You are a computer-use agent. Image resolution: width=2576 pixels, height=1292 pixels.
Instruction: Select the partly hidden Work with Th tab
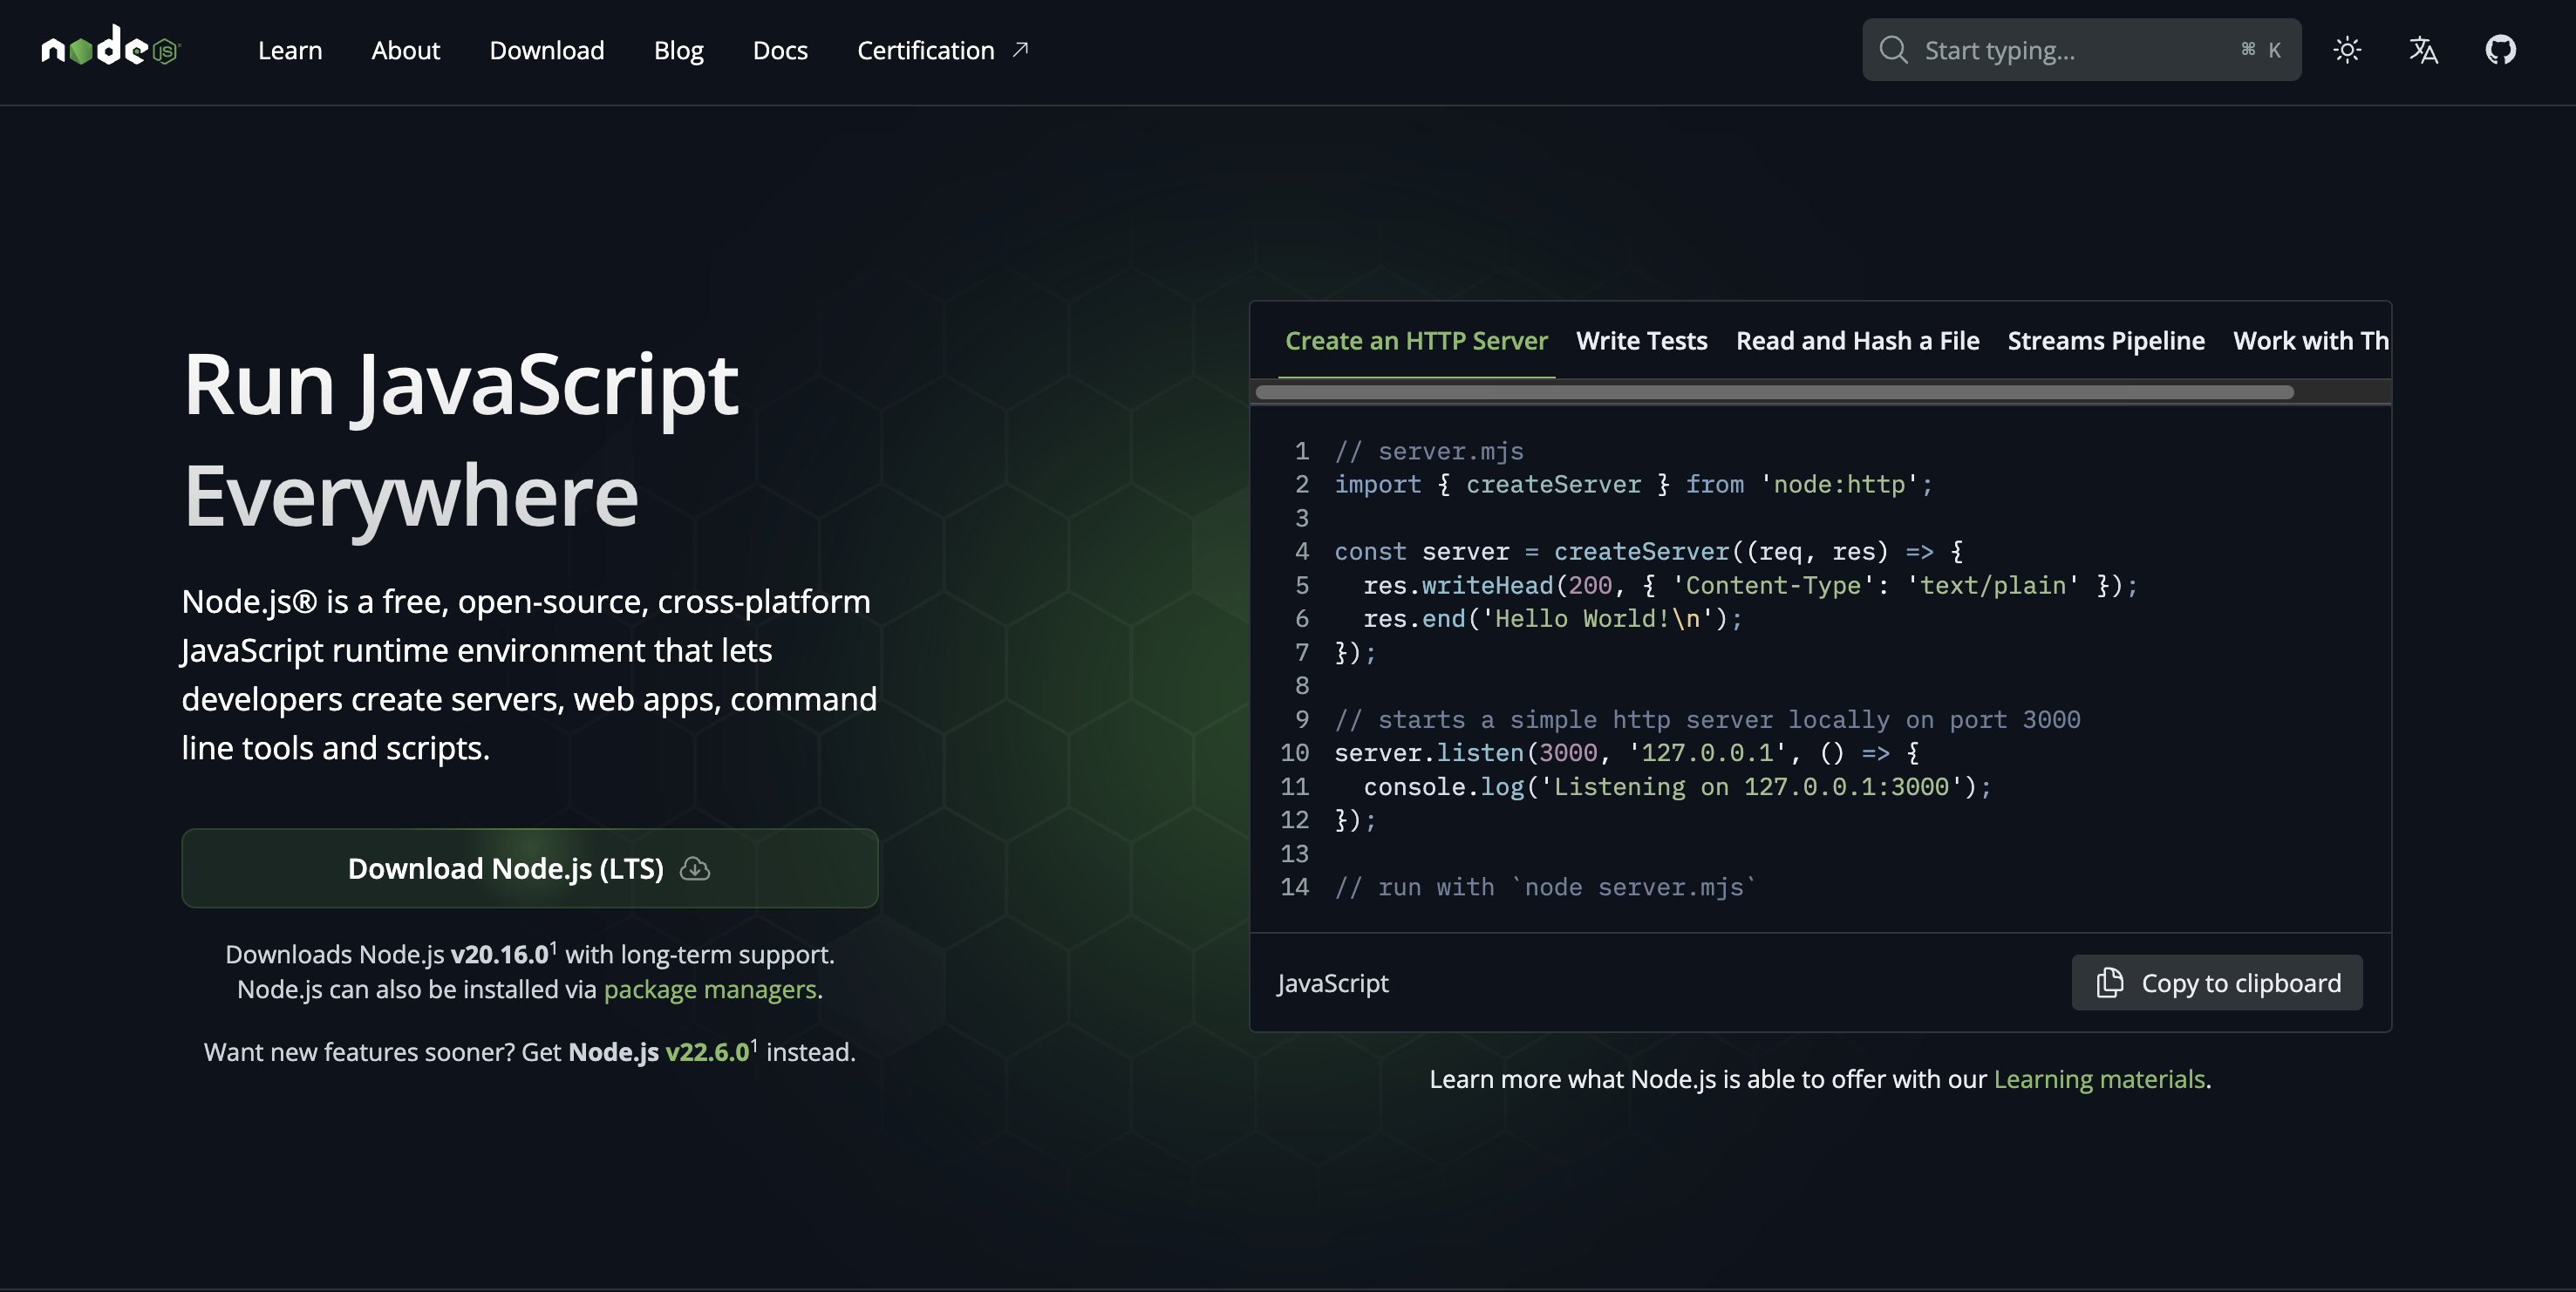click(x=2310, y=341)
